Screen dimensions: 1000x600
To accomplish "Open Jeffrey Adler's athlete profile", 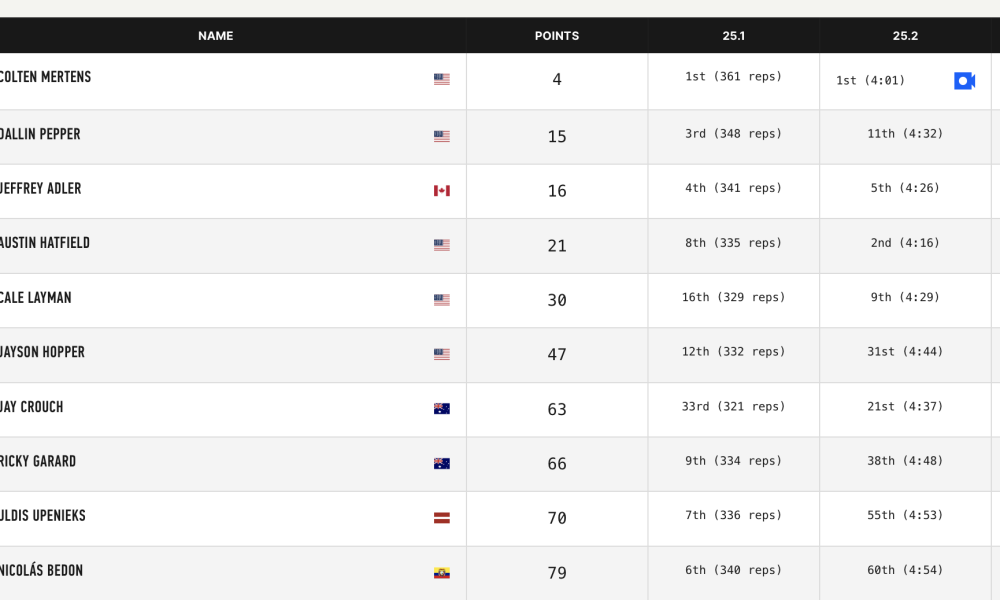I will (41, 188).
